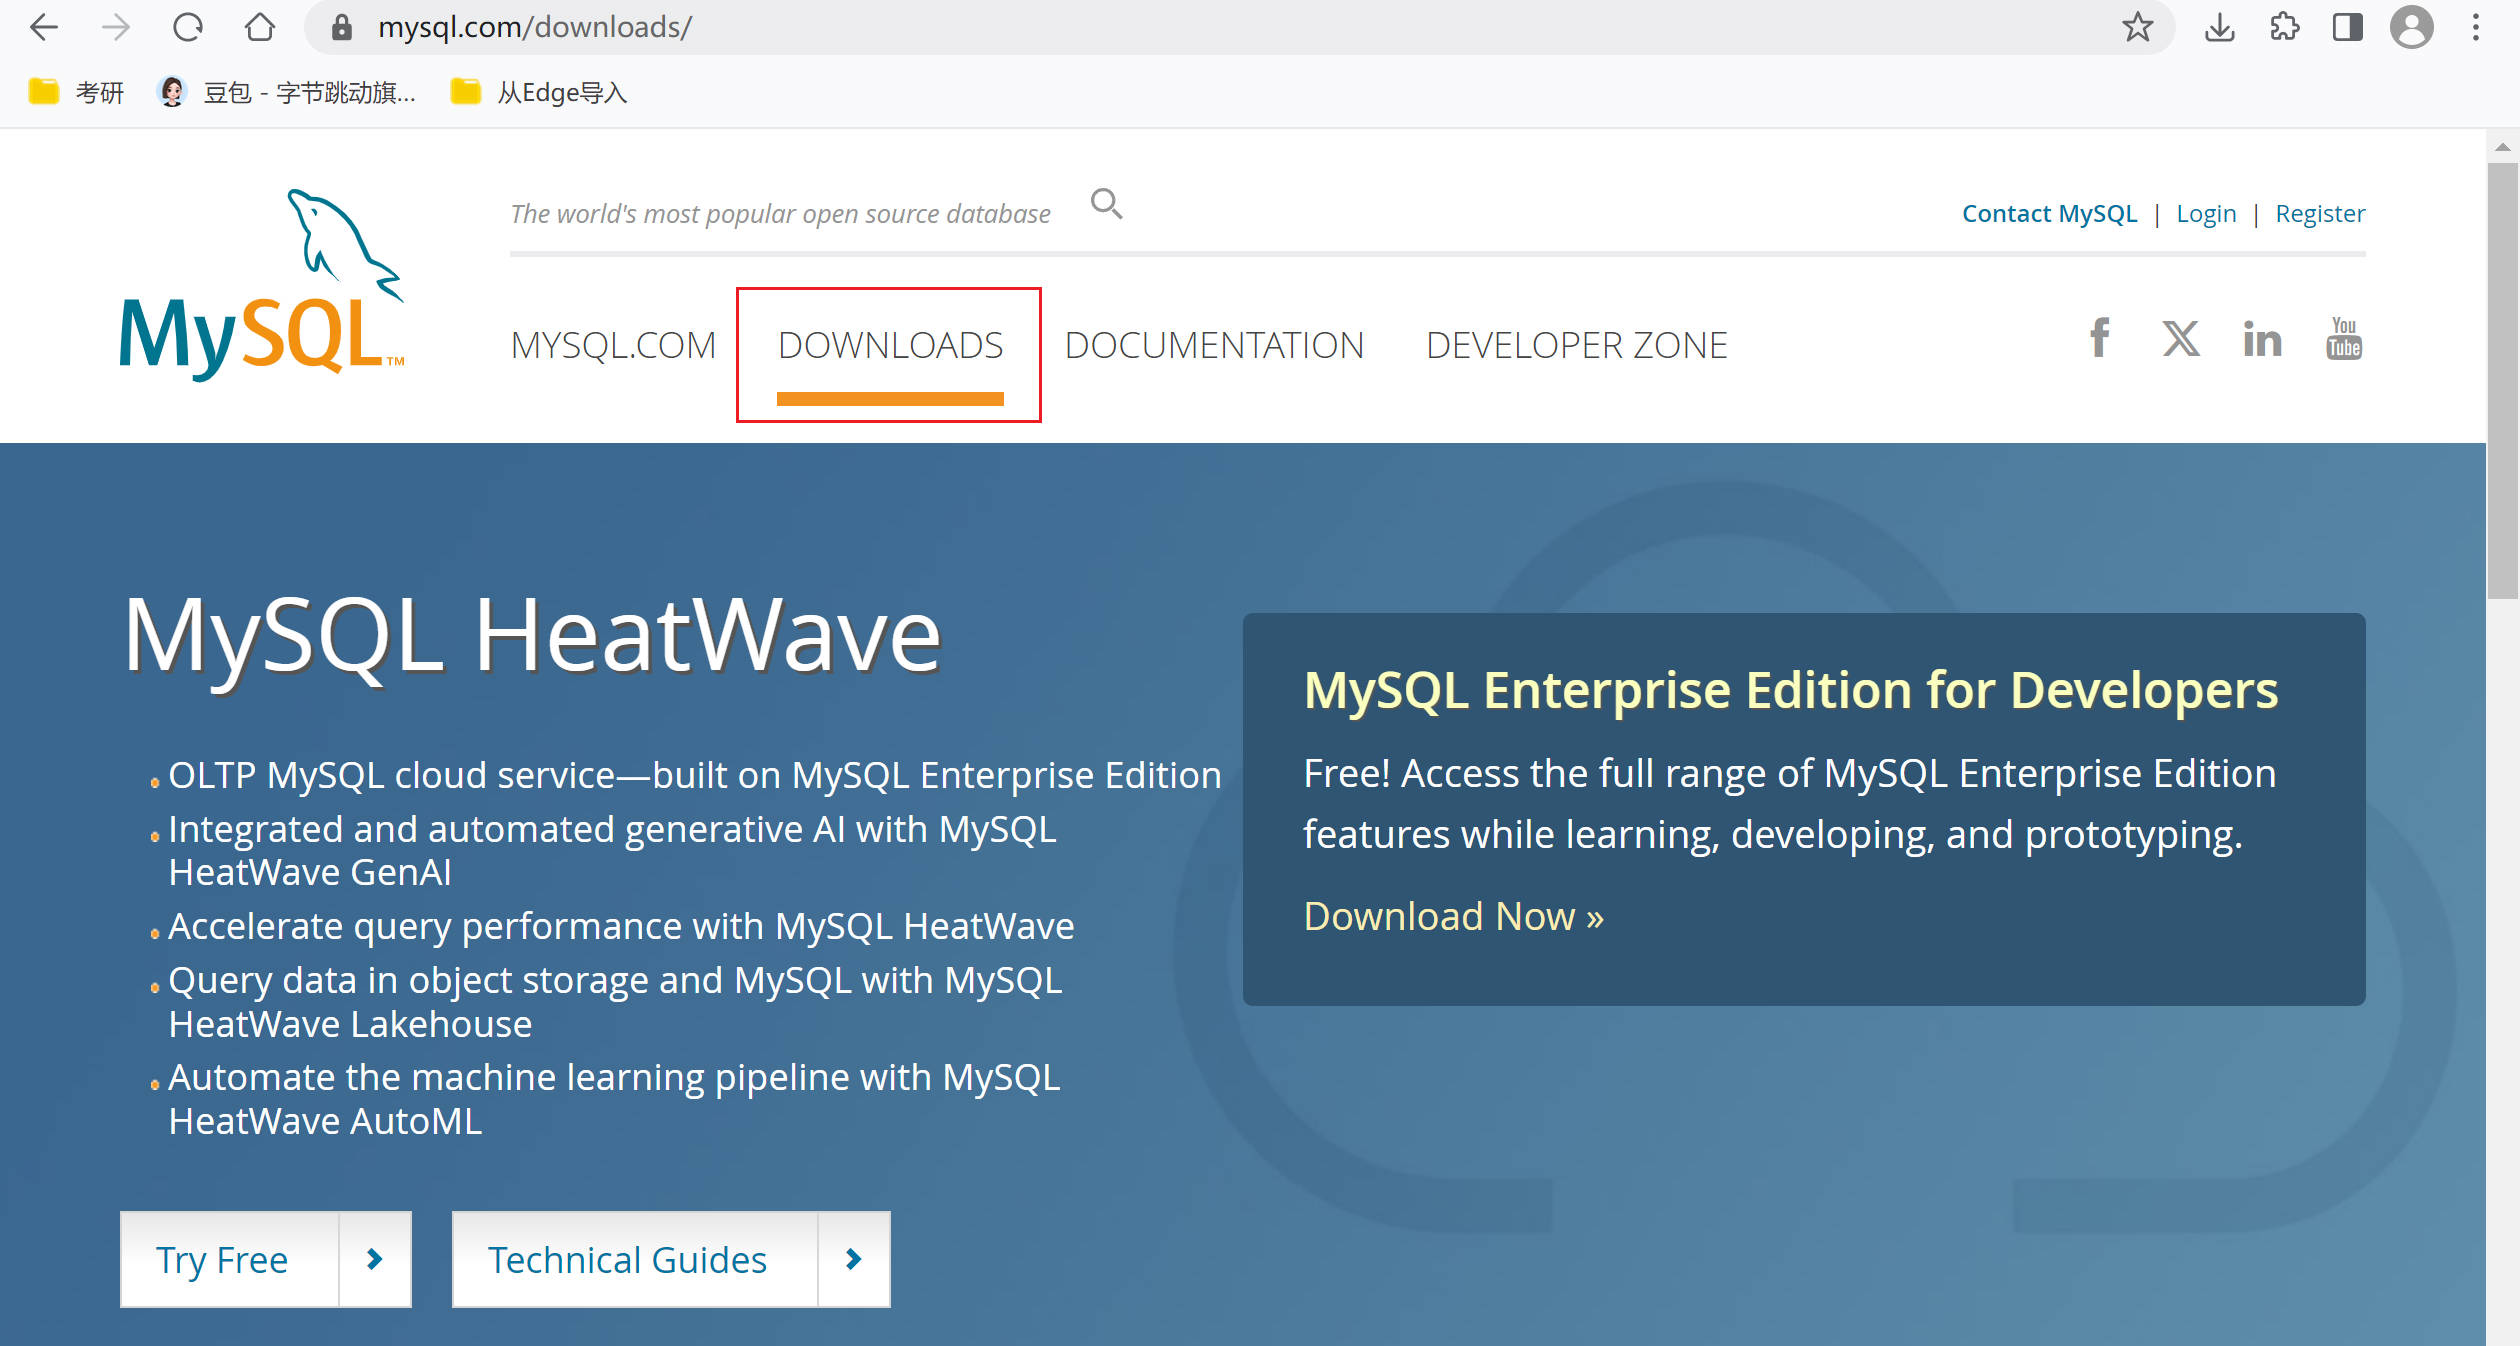Screen dimensions: 2520x1346
Task: Open the 考研 bookmark folder
Action: point(77,92)
